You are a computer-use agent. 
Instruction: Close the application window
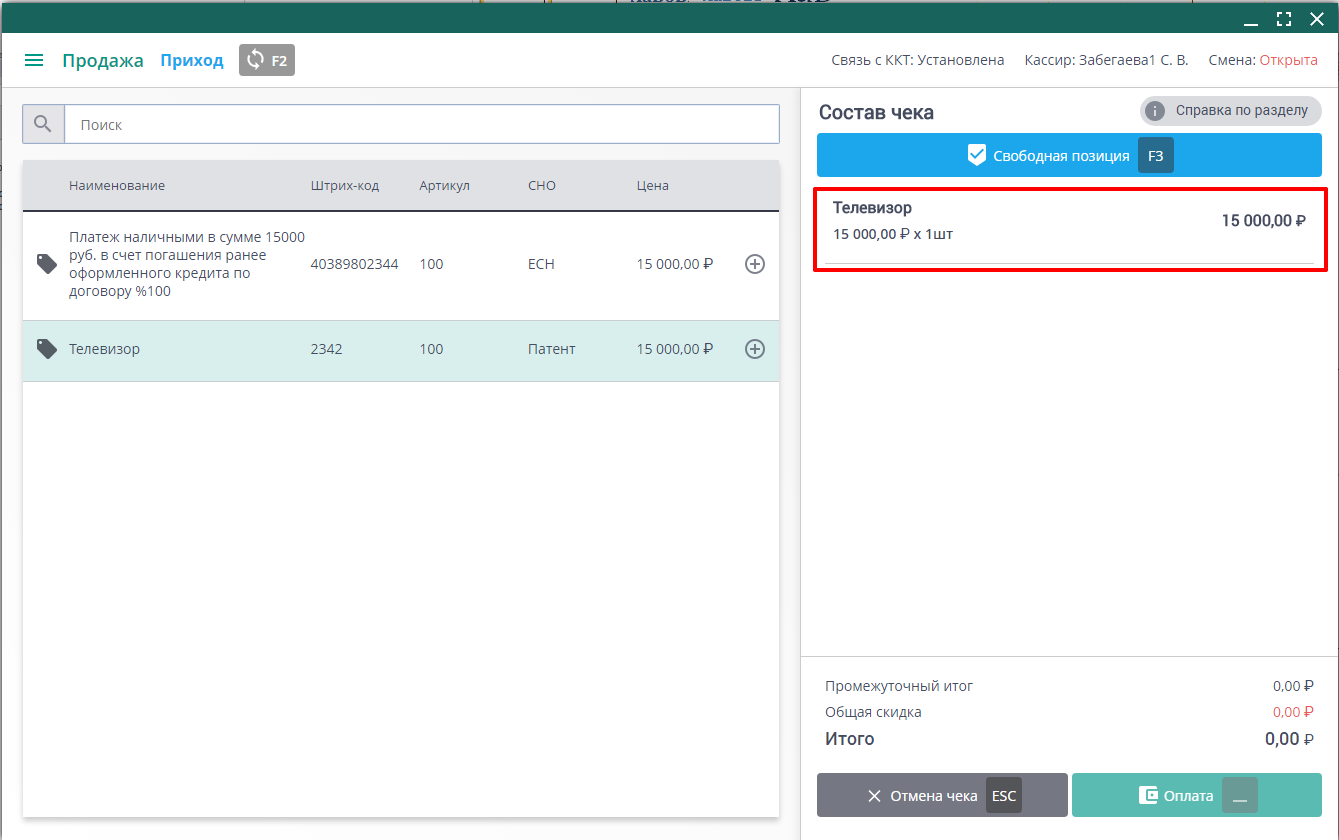(1317, 18)
